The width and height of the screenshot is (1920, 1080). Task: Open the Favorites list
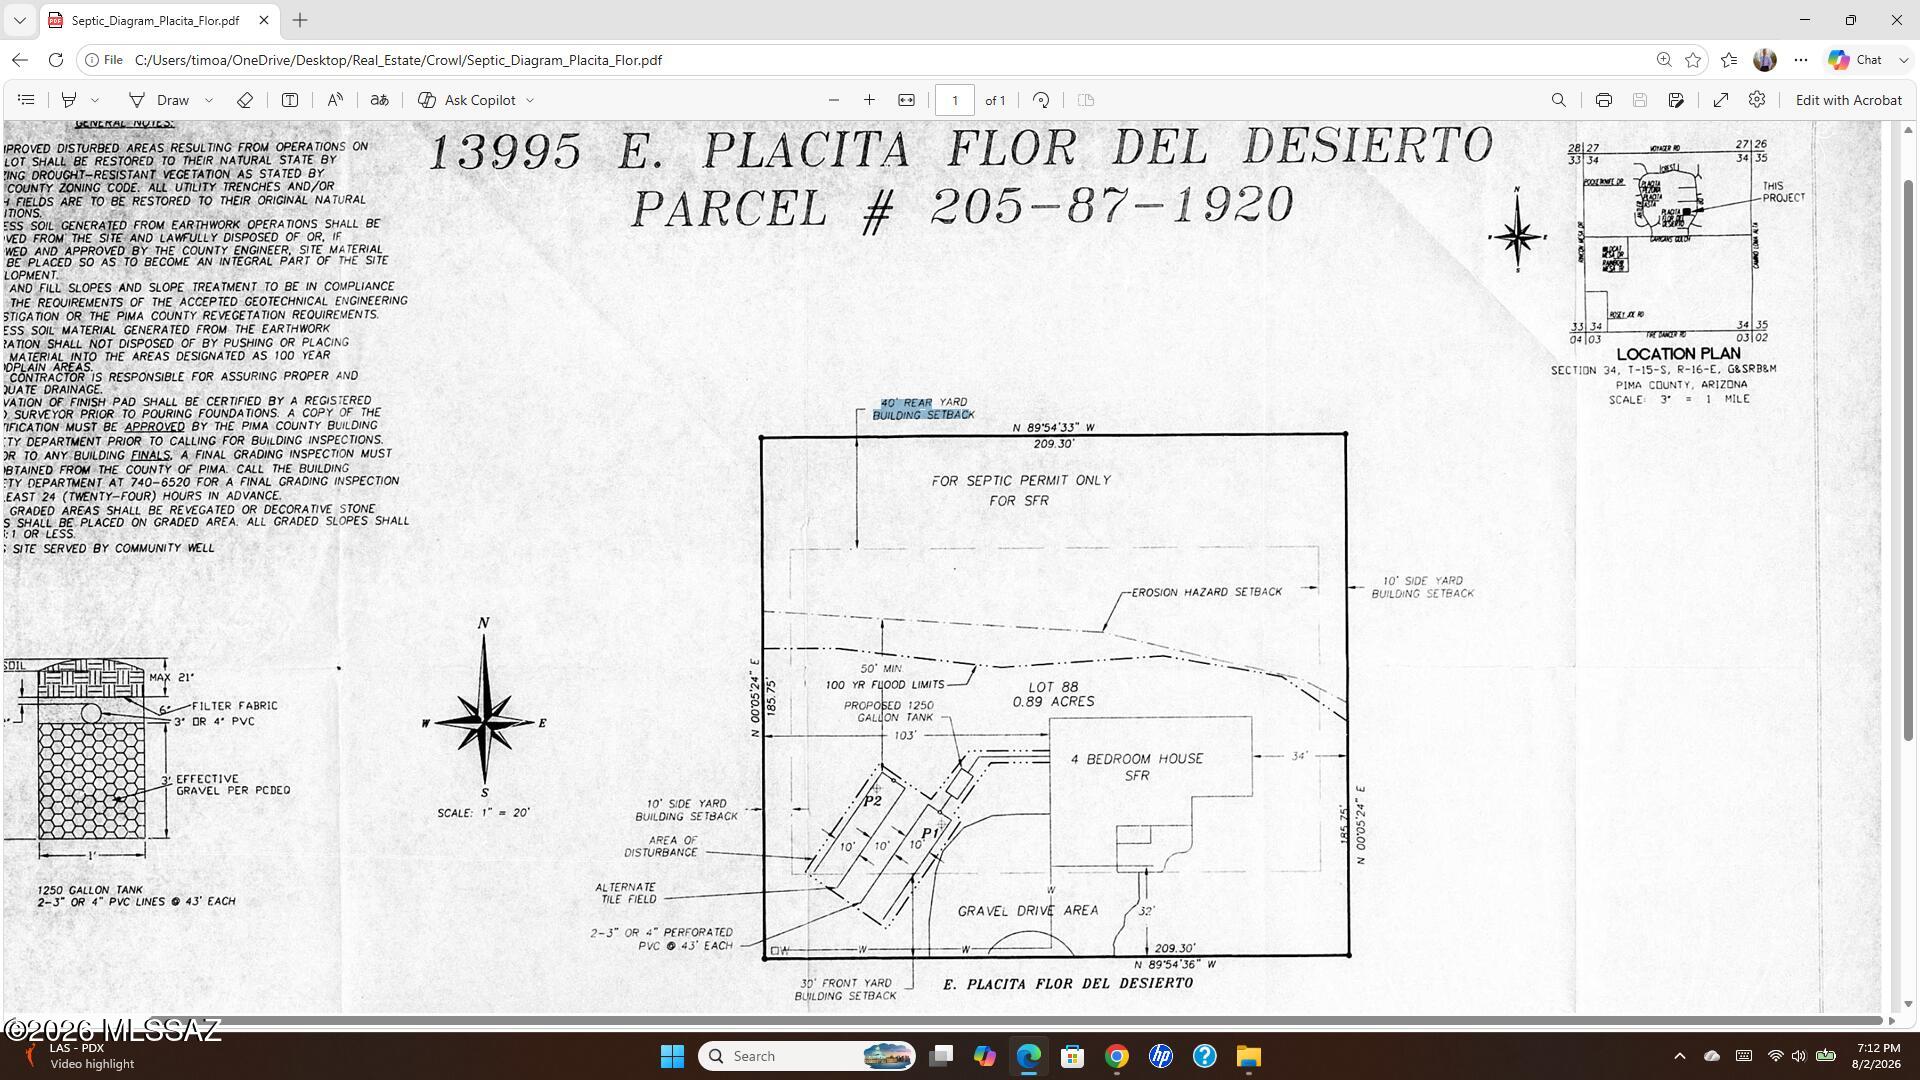[1729, 60]
